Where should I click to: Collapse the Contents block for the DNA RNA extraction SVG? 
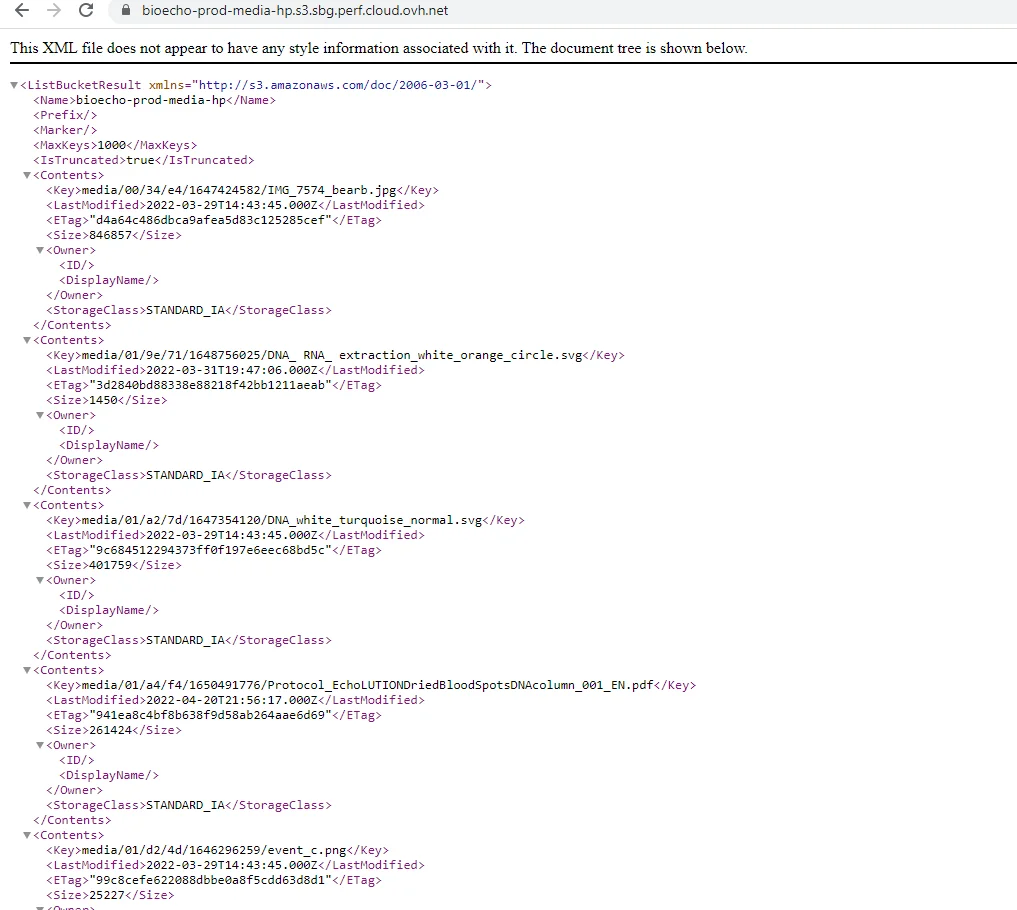pos(26,339)
